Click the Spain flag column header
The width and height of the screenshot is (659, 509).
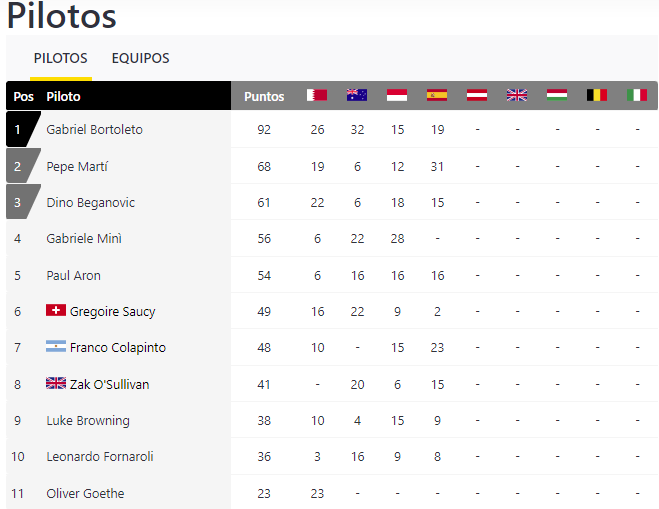437,95
